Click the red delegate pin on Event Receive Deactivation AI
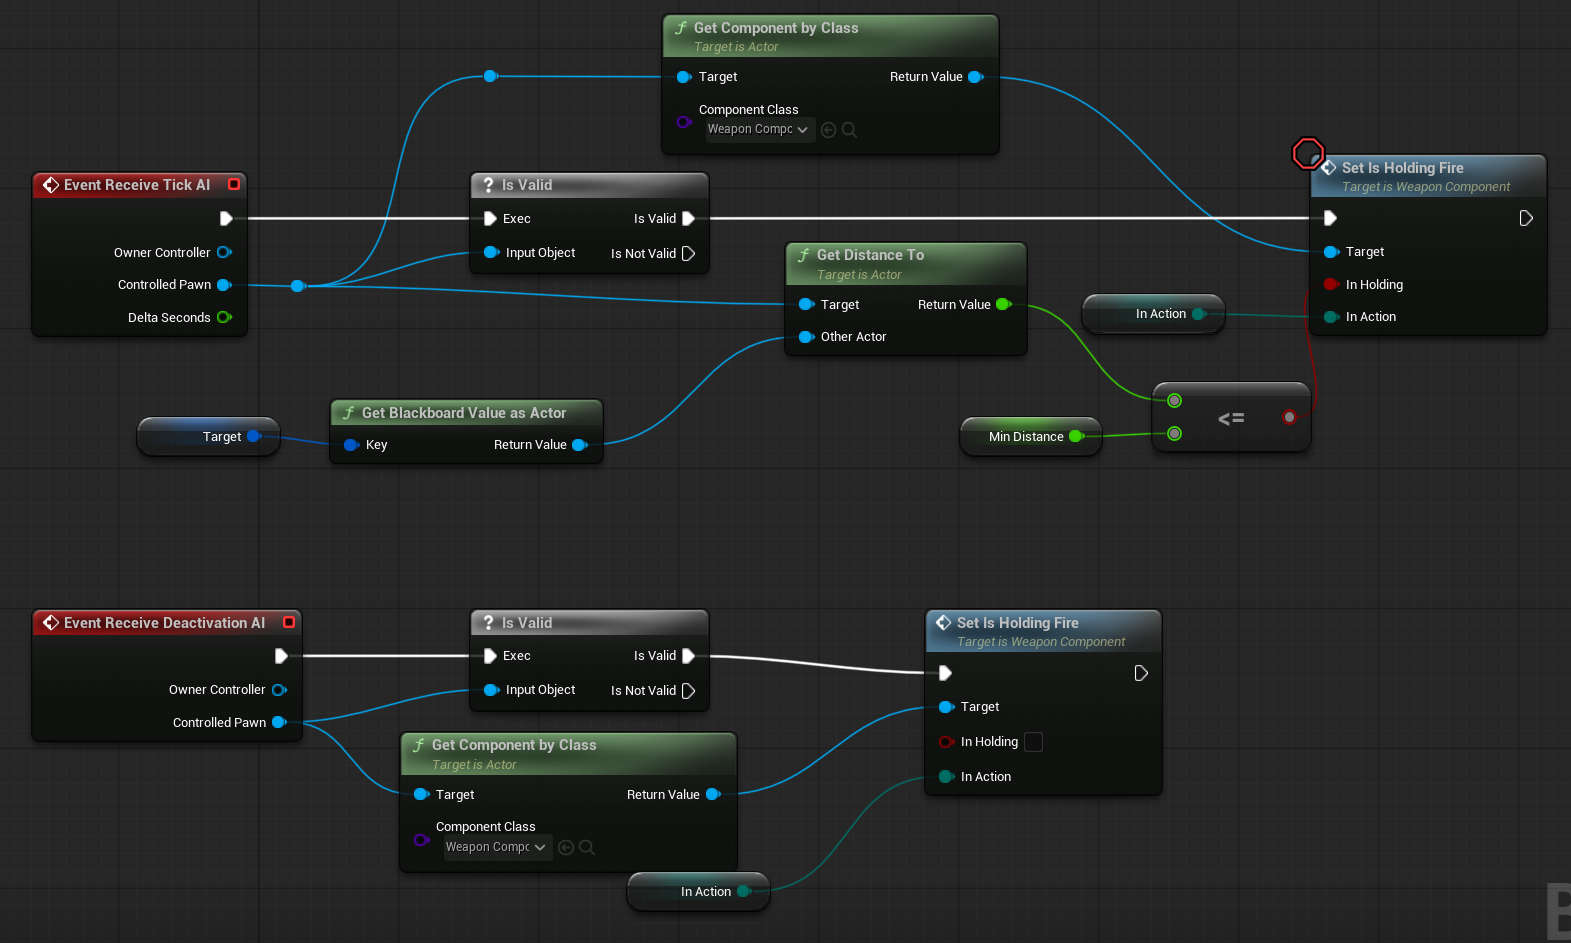This screenshot has width=1571, height=943. [289, 622]
